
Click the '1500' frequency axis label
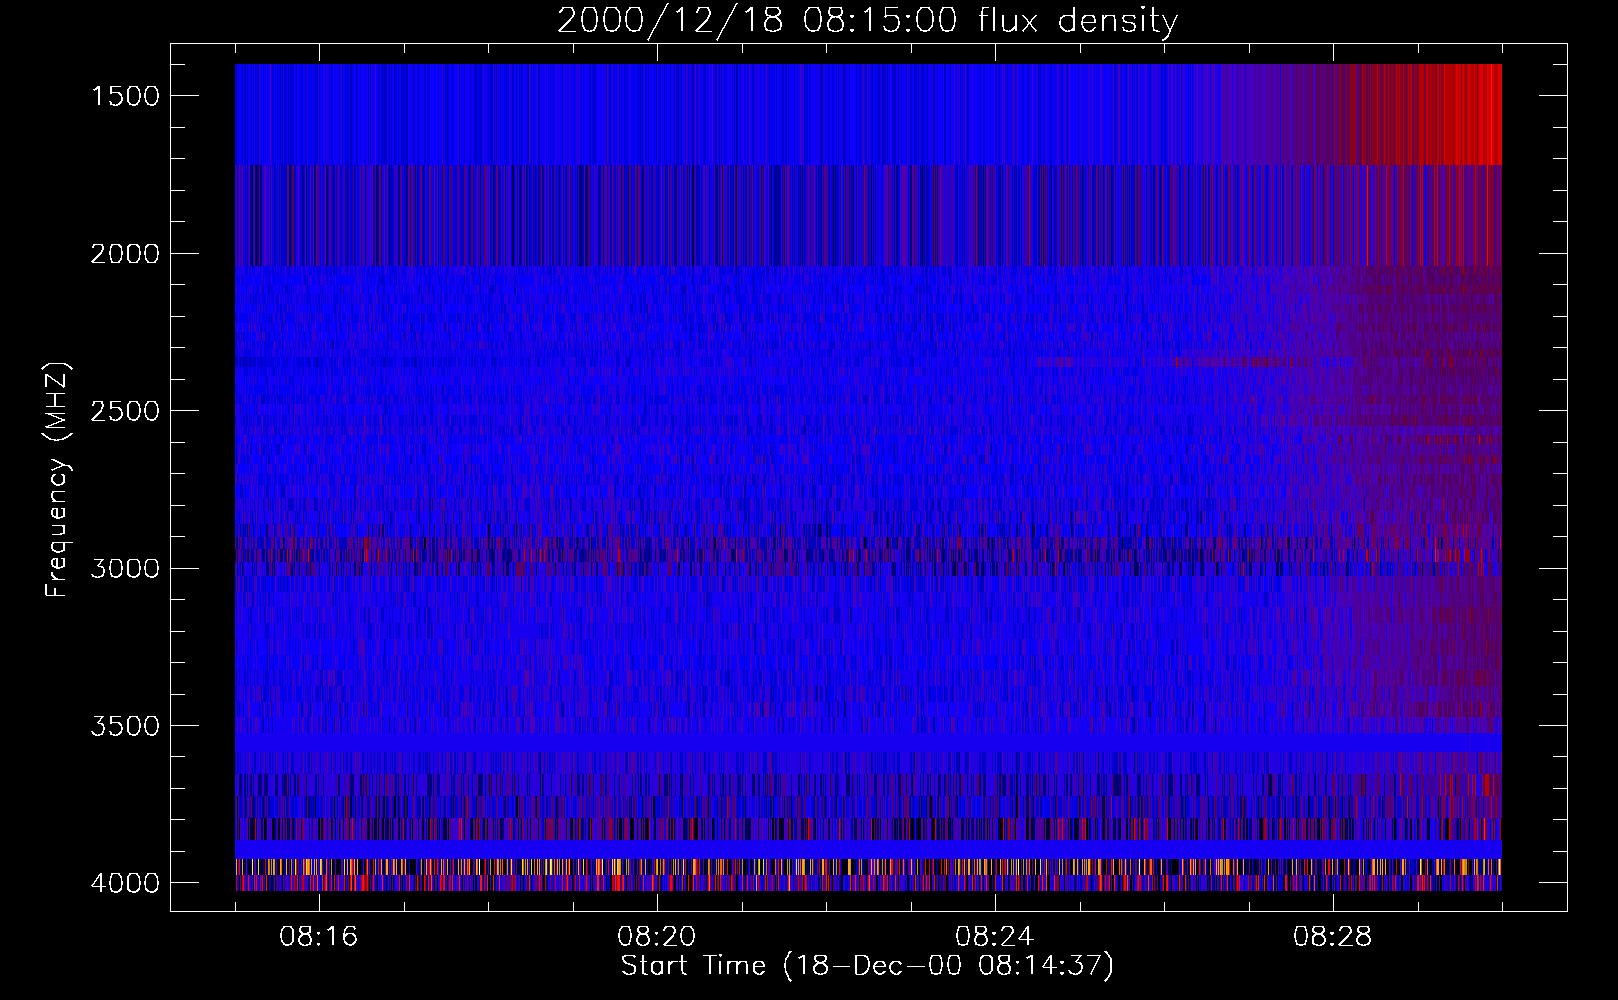pos(125,96)
